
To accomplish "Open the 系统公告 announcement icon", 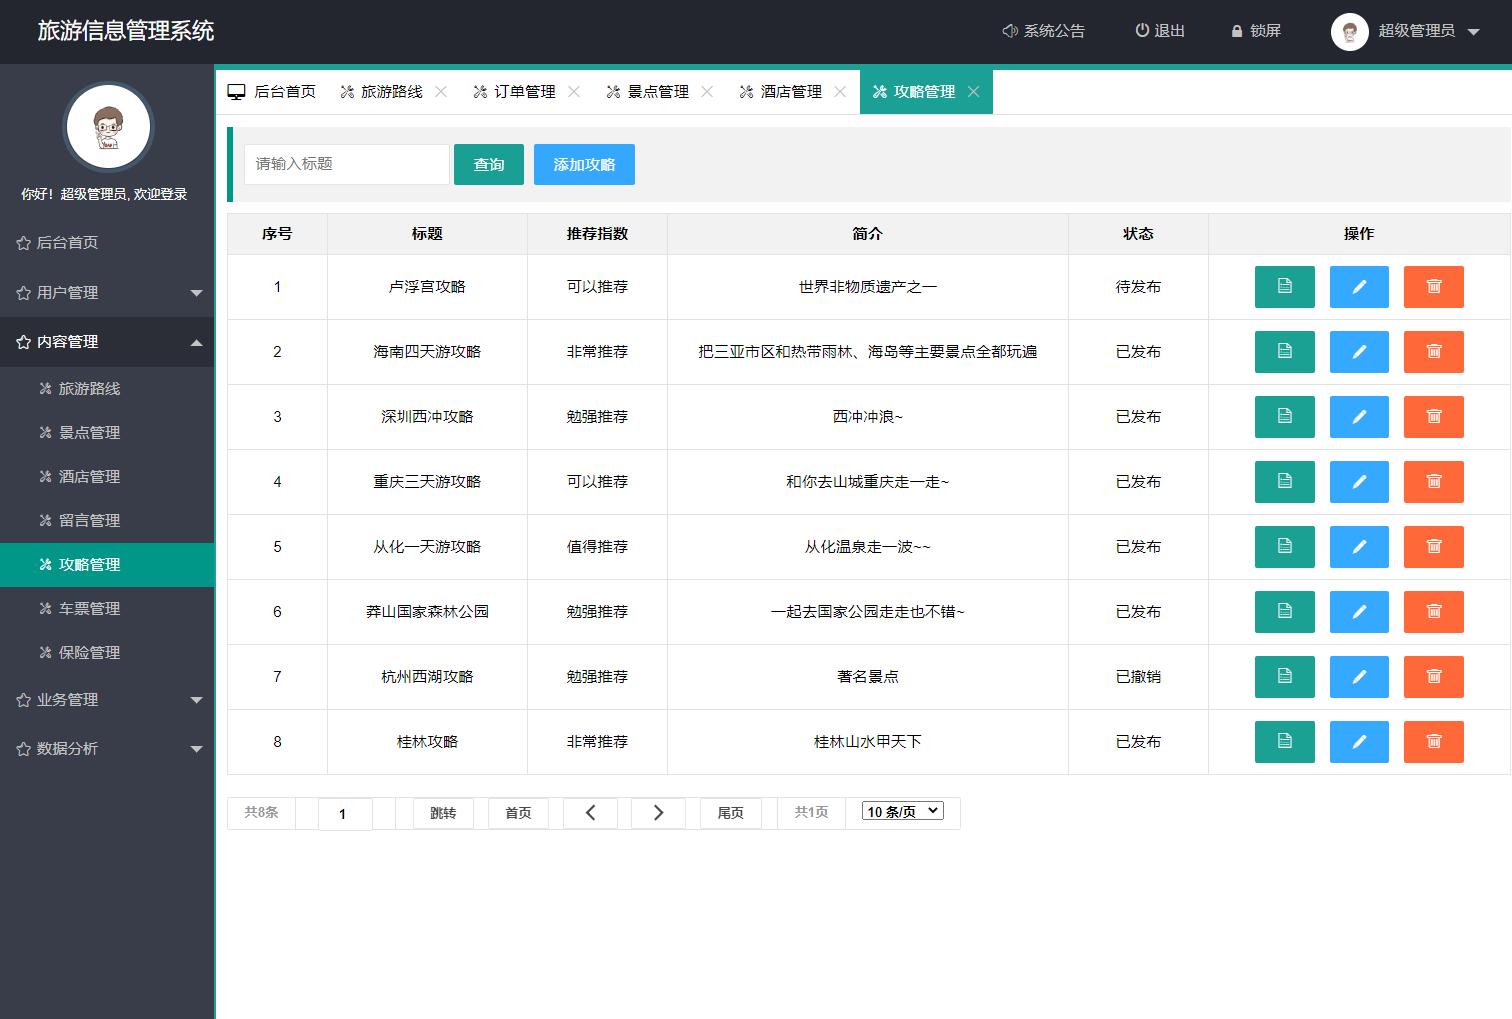I will (1008, 31).
